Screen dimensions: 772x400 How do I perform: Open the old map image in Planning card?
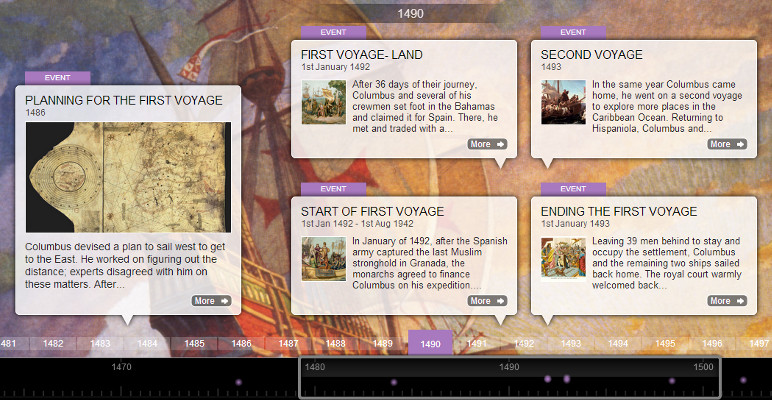coord(128,177)
